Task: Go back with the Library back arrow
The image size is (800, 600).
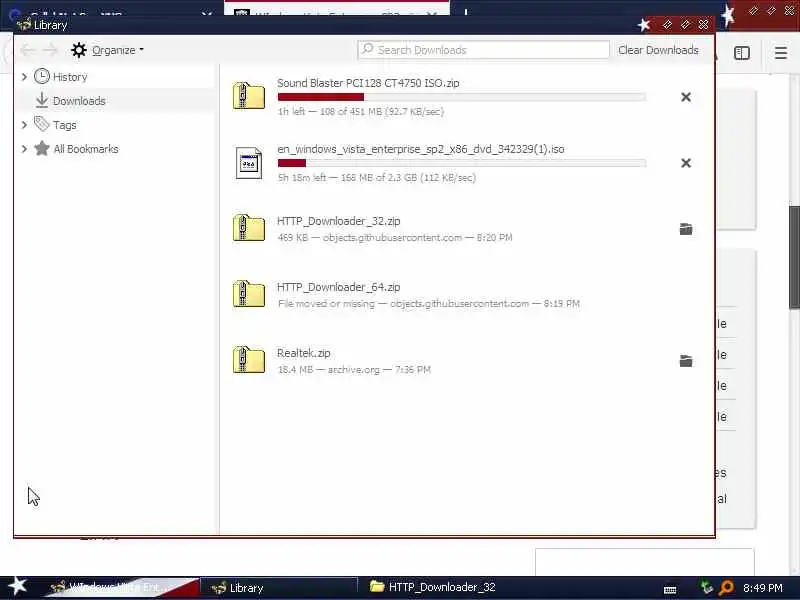Action: coord(28,50)
